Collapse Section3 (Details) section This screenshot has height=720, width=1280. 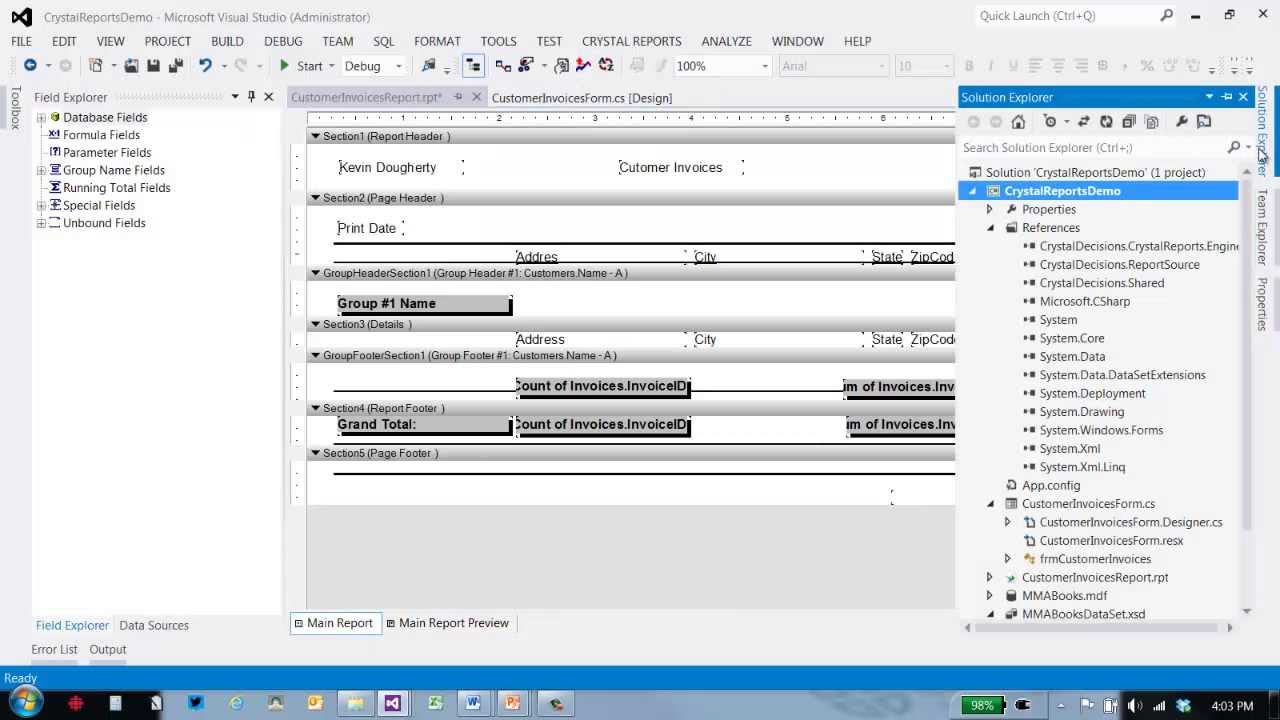point(315,324)
